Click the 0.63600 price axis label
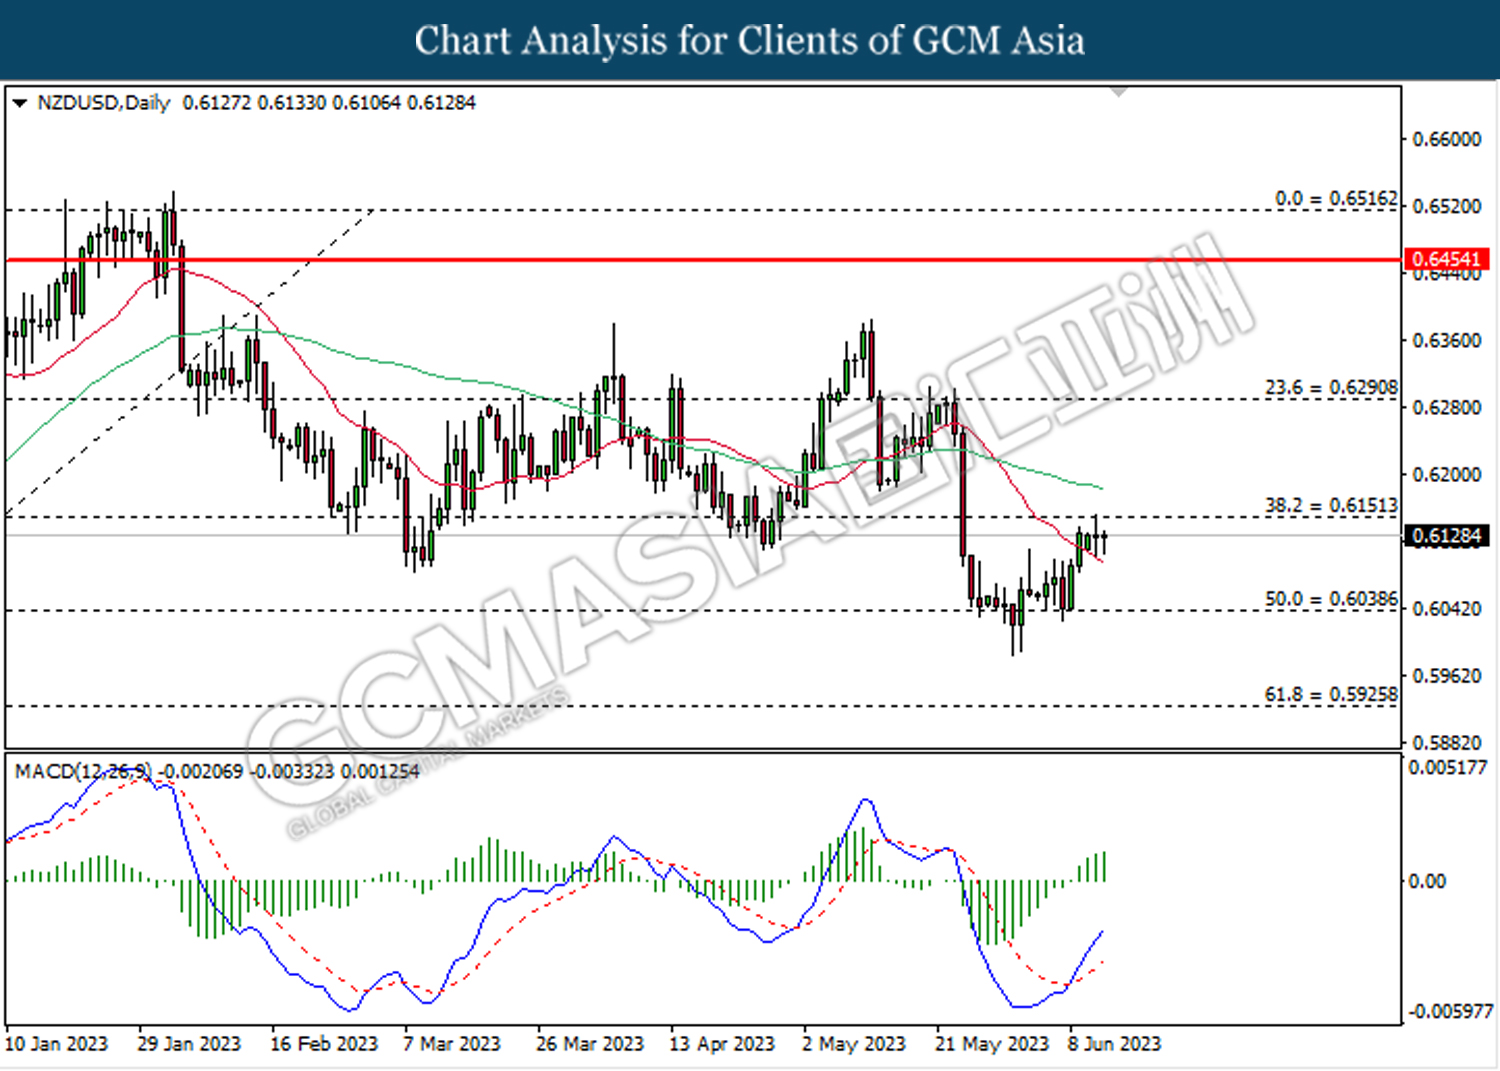 pyautogui.click(x=1446, y=341)
